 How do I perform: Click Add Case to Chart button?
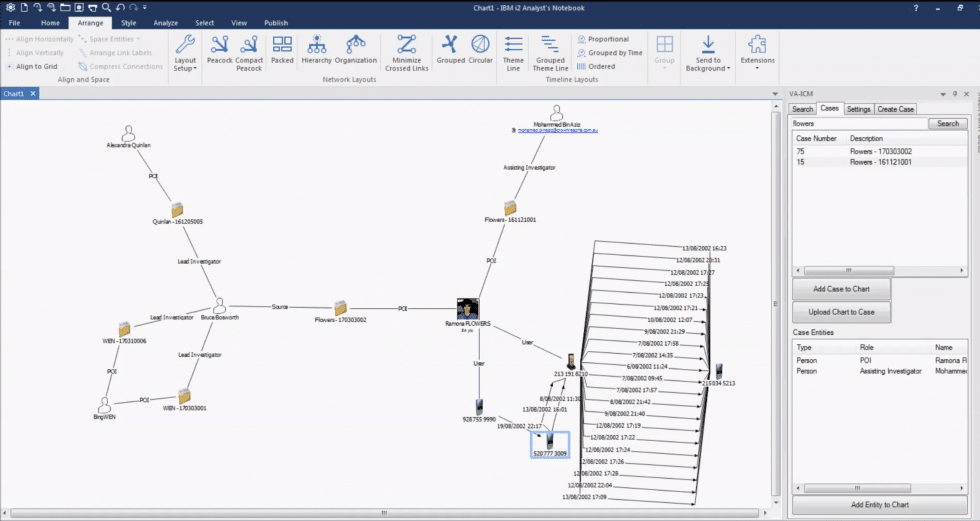(x=841, y=289)
